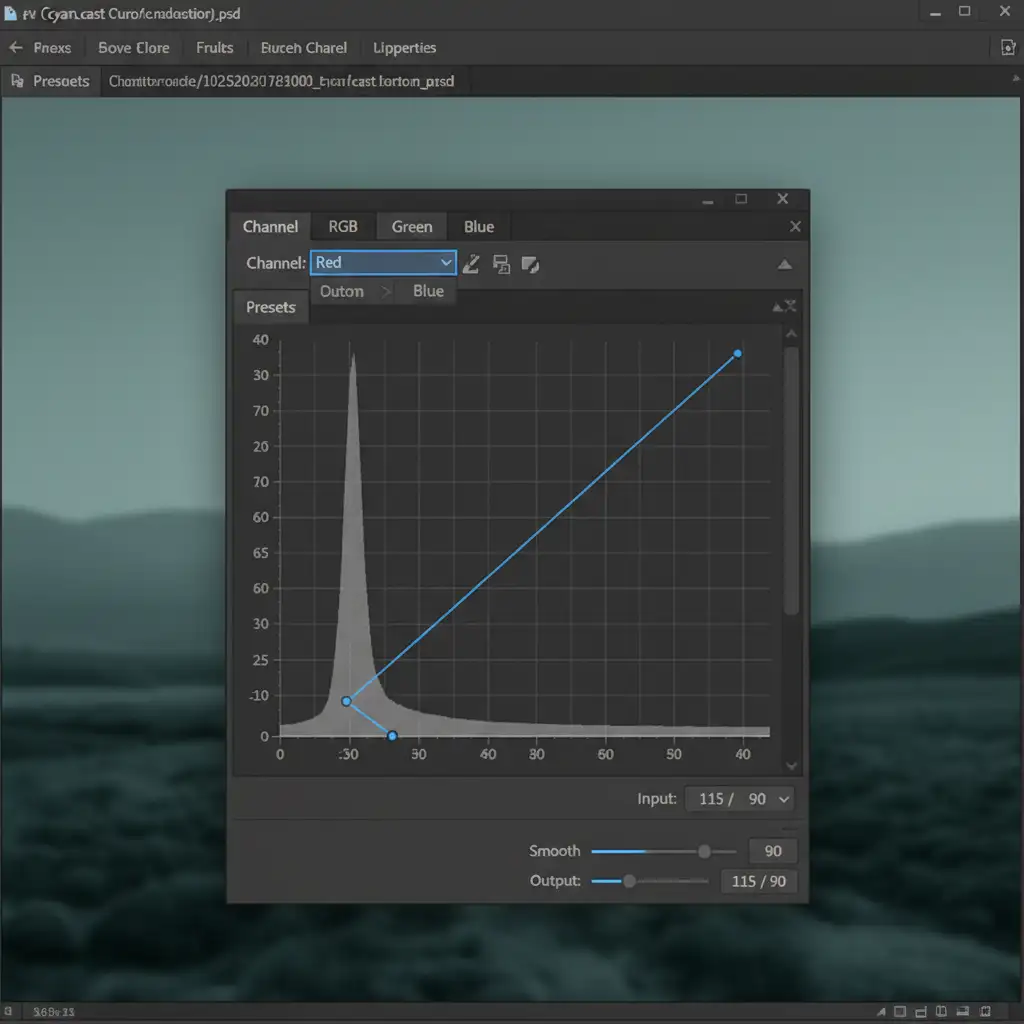Click the folder icon beside Presets path
The width and height of the screenshot is (1024, 1024).
point(17,81)
